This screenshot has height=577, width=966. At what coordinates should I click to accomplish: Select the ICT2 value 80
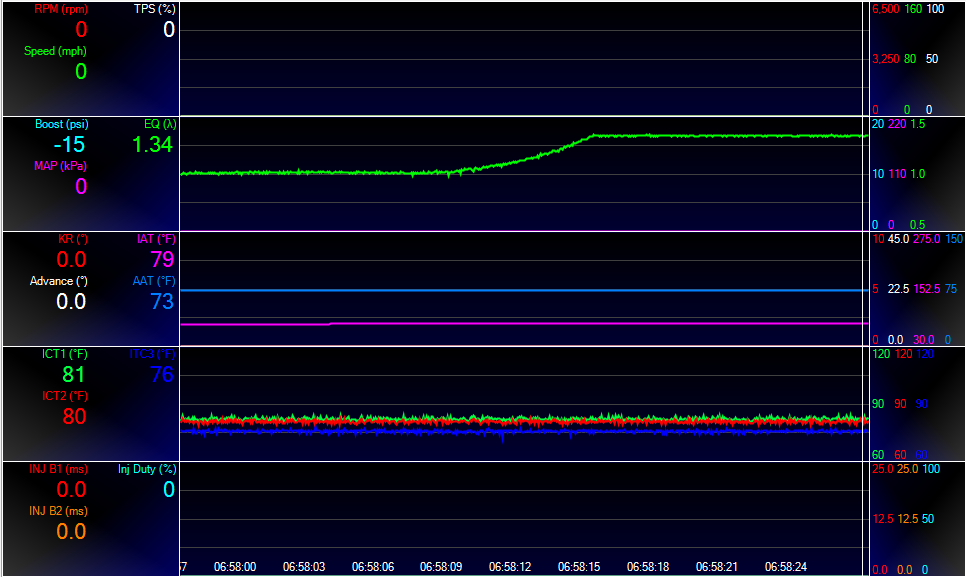74,417
